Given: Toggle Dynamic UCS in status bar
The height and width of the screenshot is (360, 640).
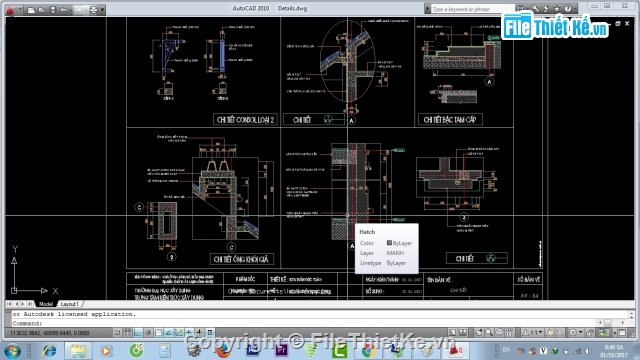Looking at the screenshot, I should [179, 333].
